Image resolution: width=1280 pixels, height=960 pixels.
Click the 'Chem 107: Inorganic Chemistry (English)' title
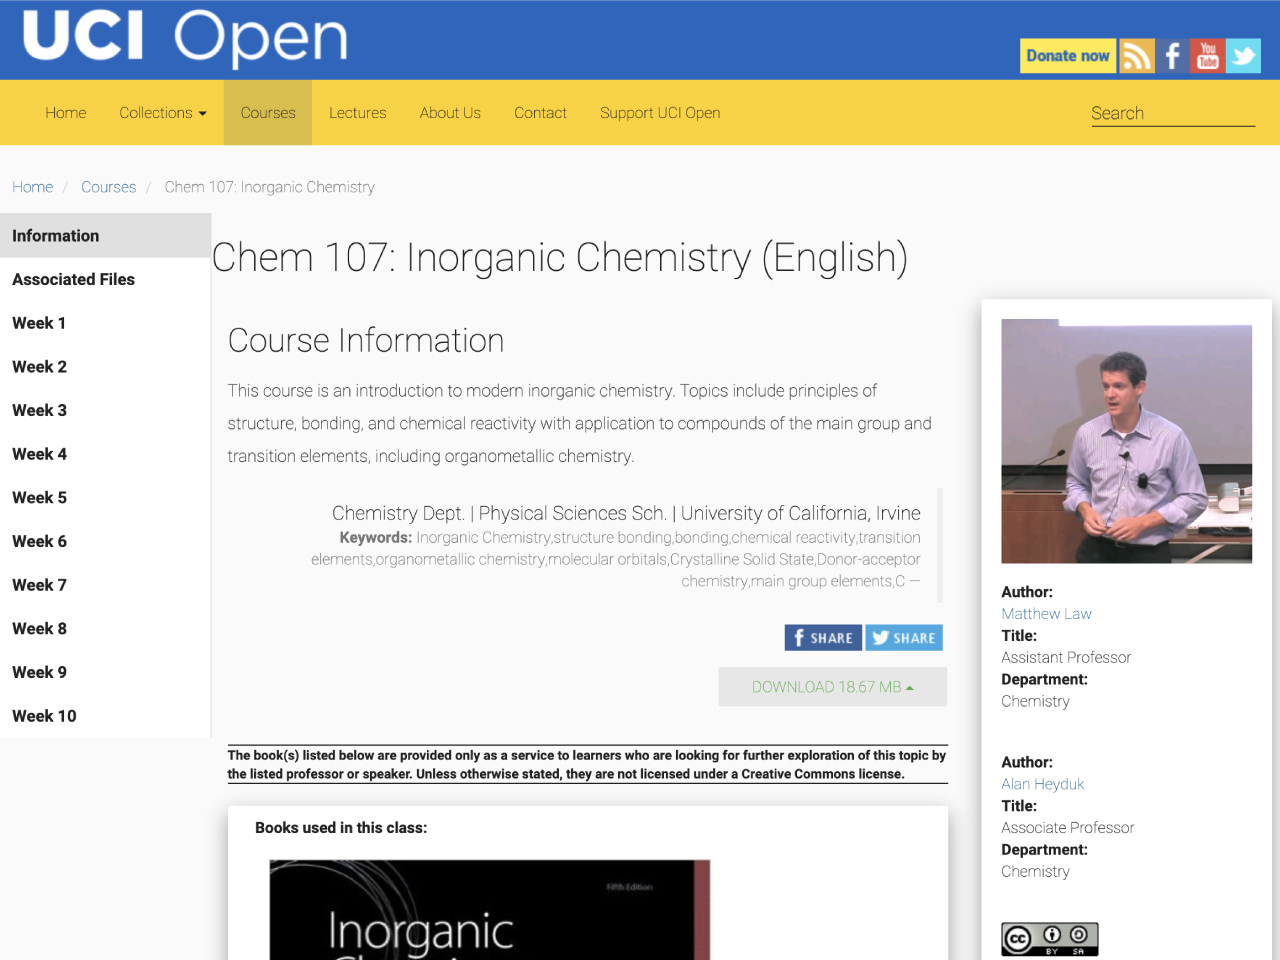pyautogui.click(x=560, y=258)
